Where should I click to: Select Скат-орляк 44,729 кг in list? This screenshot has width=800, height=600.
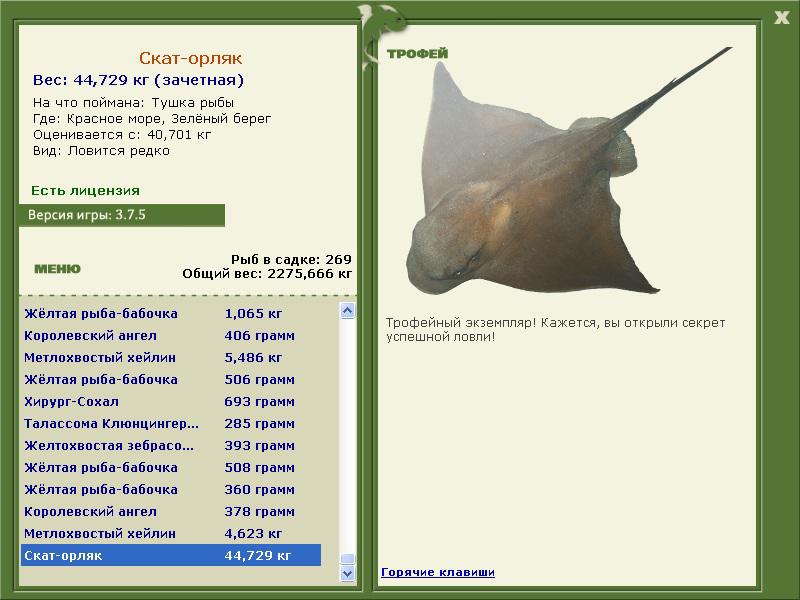click(171, 555)
